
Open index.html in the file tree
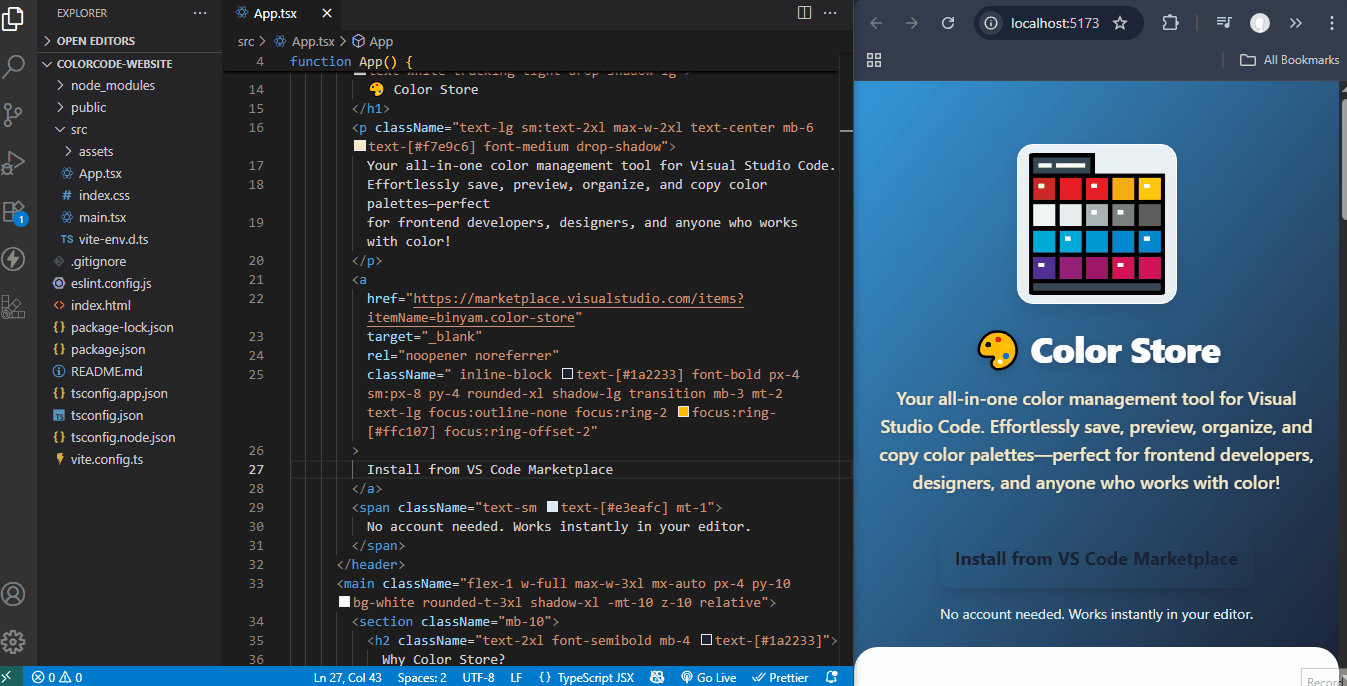(x=100, y=305)
